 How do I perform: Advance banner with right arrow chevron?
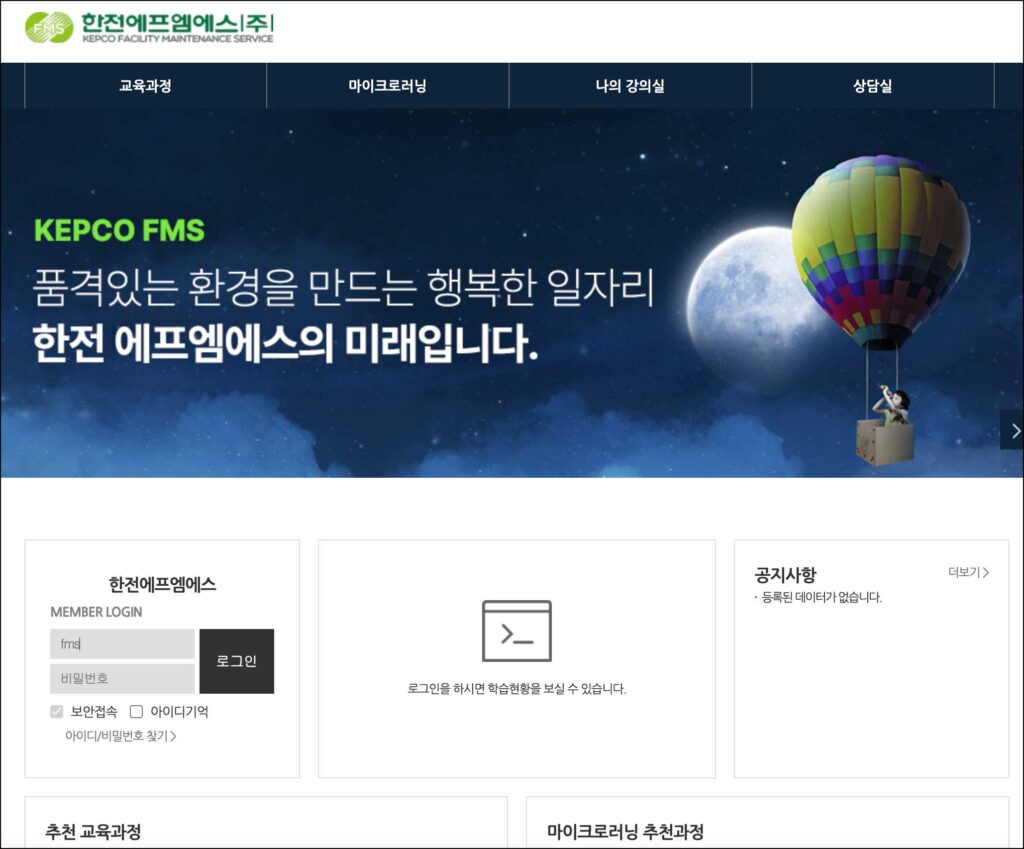1014,430
